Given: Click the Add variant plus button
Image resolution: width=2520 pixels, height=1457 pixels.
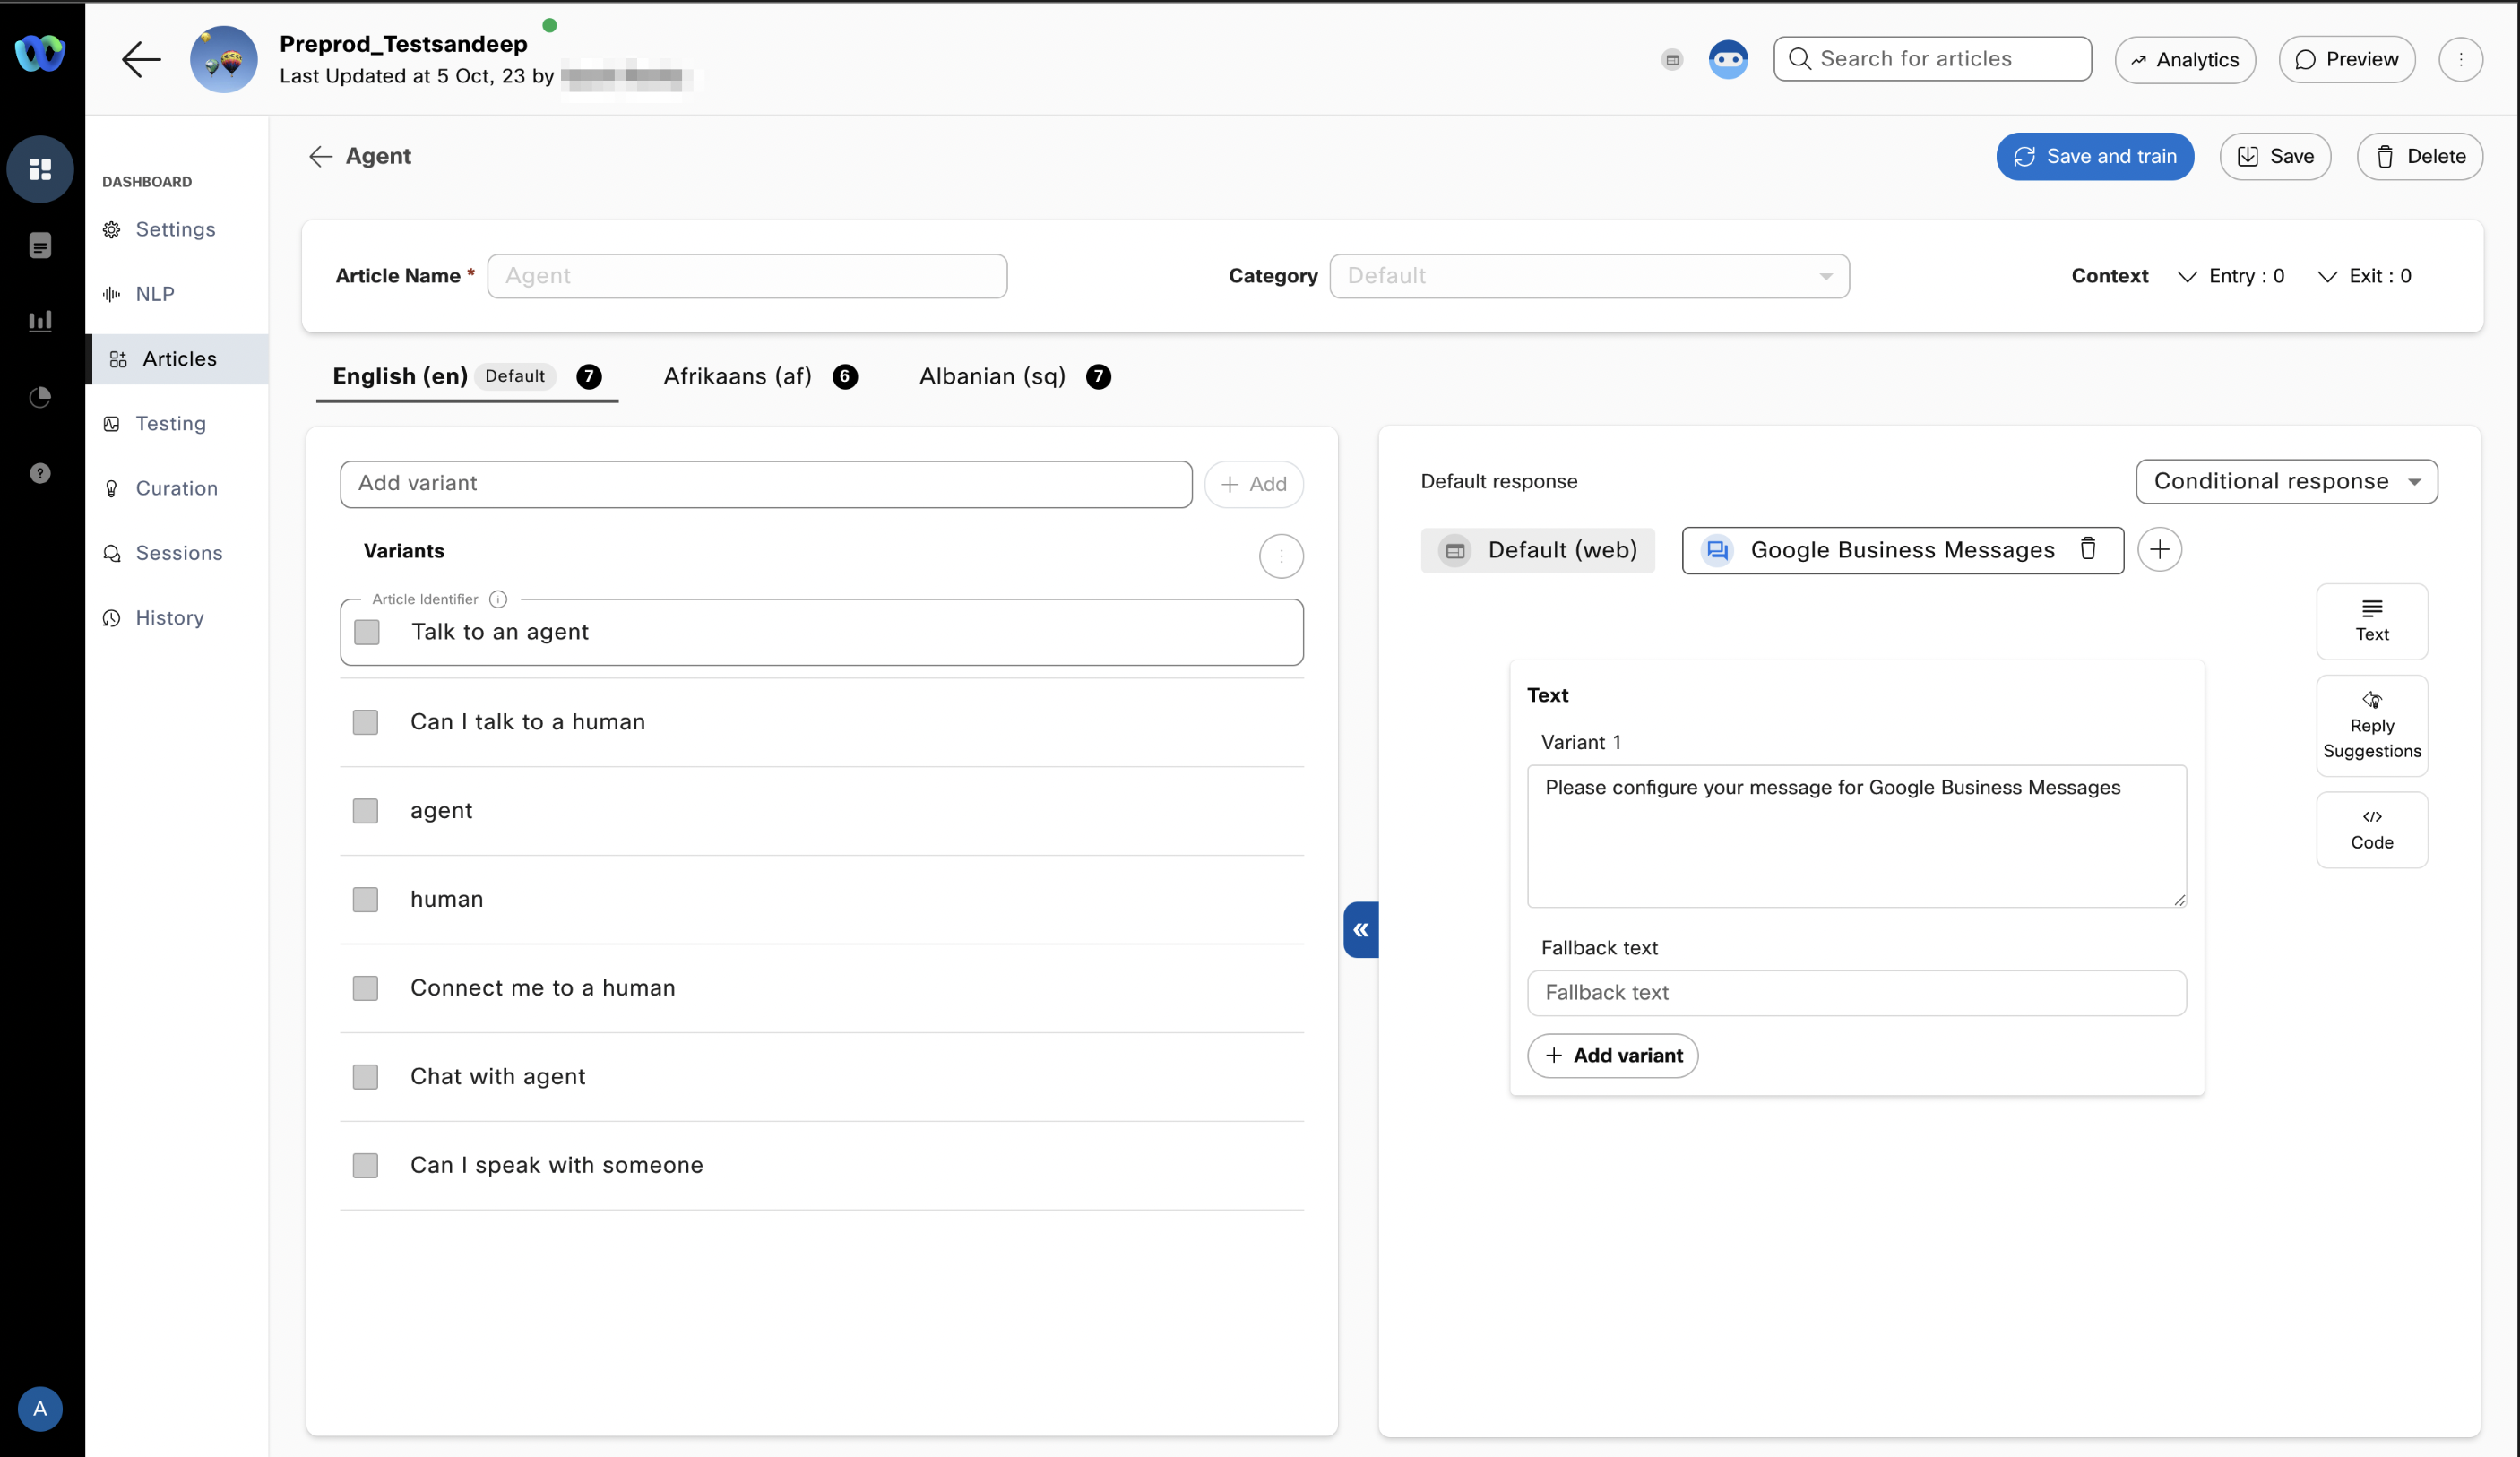Looking at the screenshot, I should 1613,1055.
